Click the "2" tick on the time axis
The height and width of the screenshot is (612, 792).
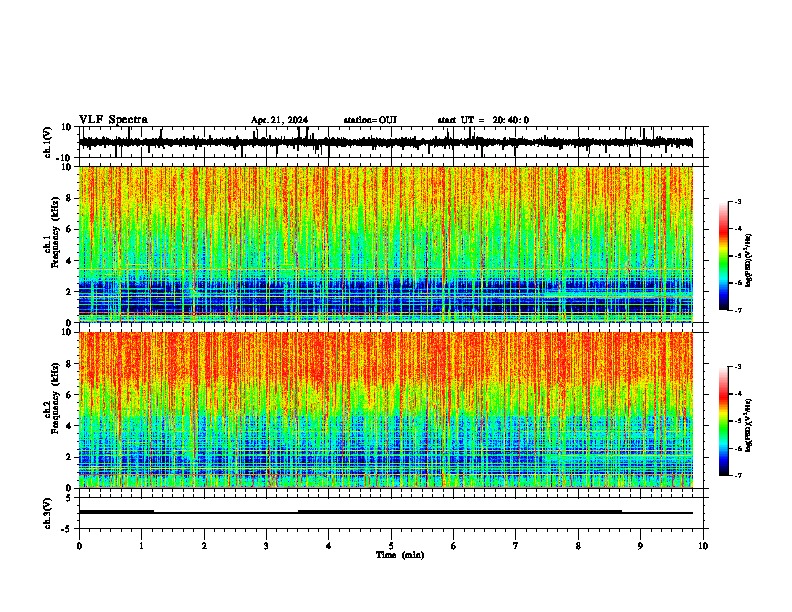coord(204,546)
